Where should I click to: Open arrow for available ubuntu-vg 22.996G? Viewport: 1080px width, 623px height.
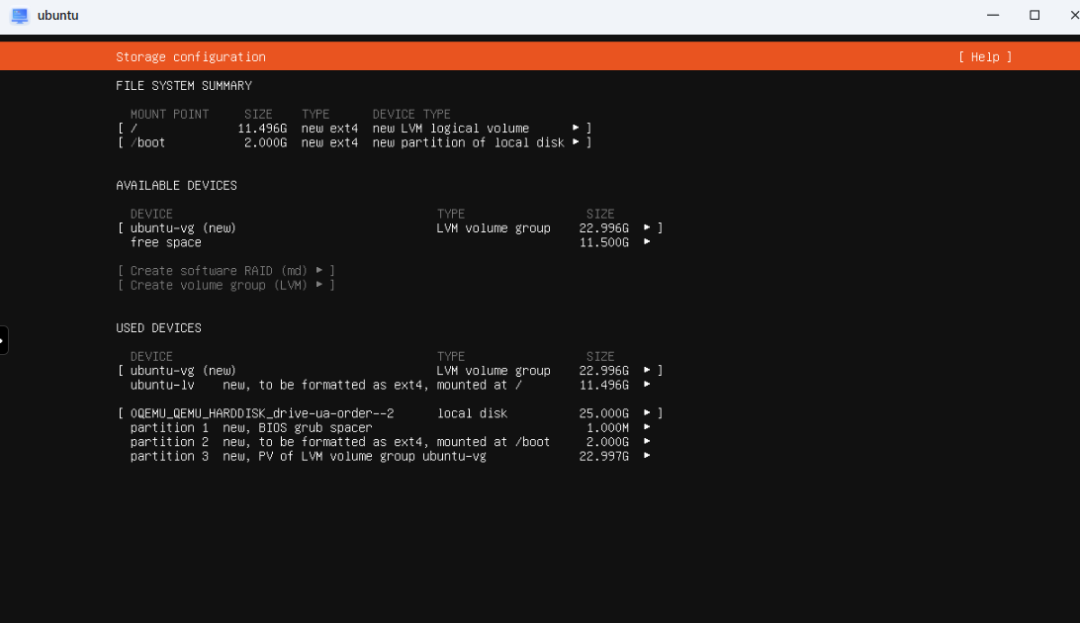point(647,228)
